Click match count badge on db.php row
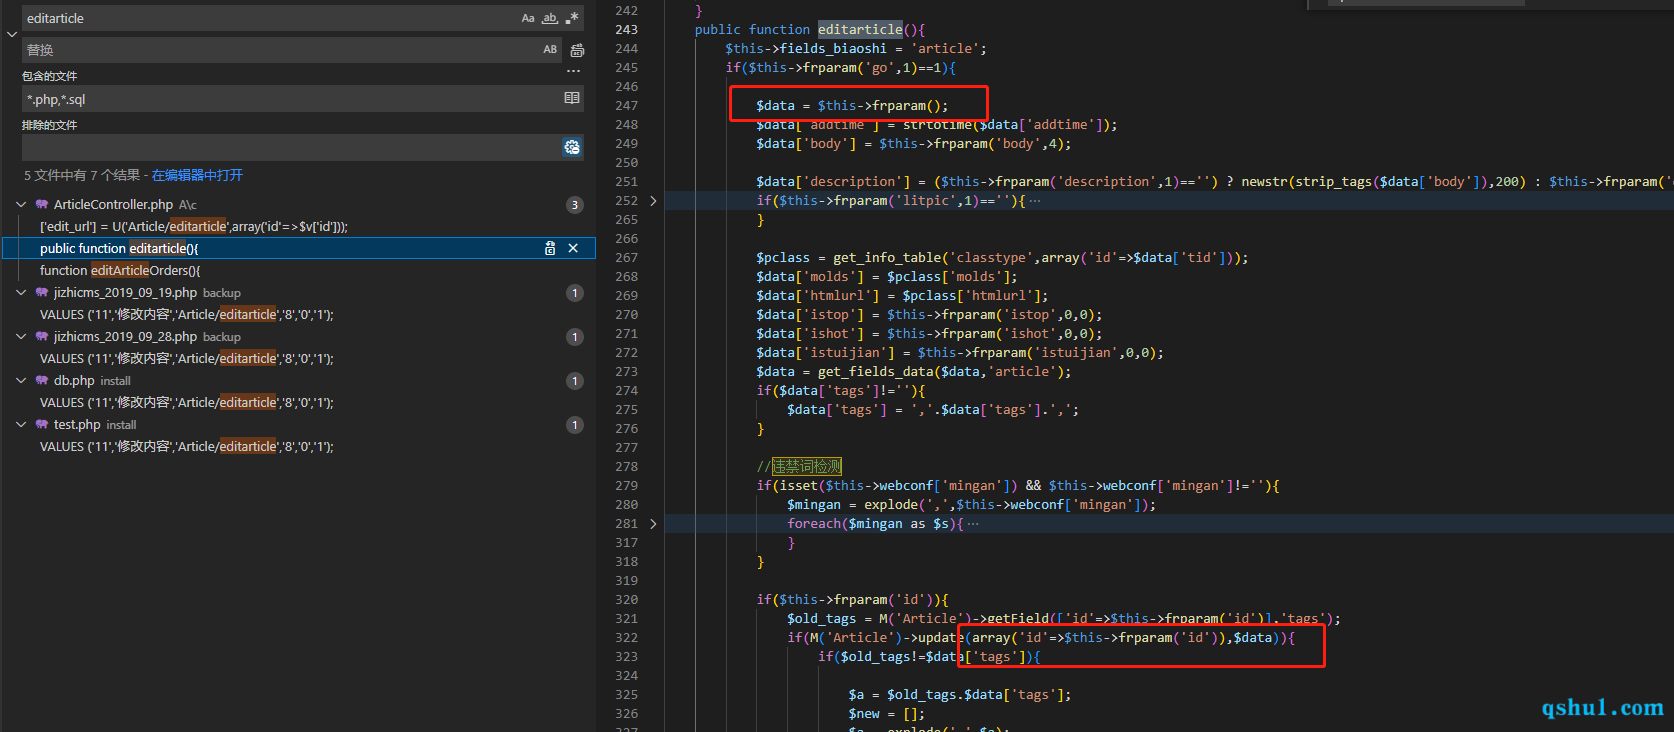This screenshot has height=732, width=1674. 574,381
